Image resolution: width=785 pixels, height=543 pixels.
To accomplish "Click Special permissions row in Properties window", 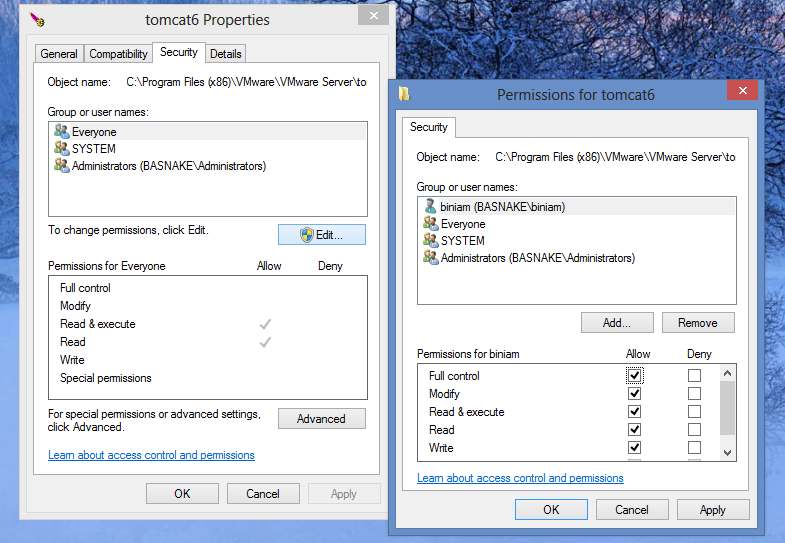I will tap(208, 378).
